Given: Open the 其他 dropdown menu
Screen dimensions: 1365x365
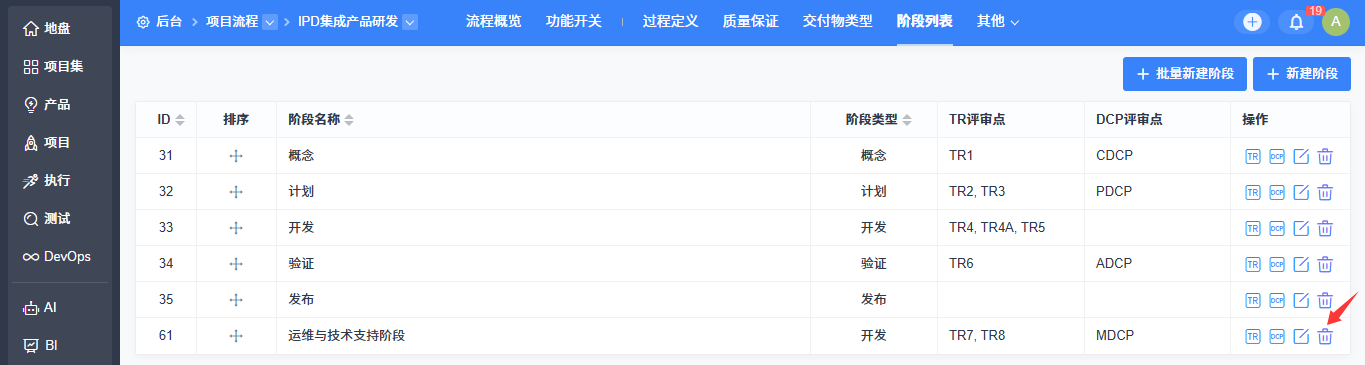Looking at the screenshot, I should tap(998, 21).
